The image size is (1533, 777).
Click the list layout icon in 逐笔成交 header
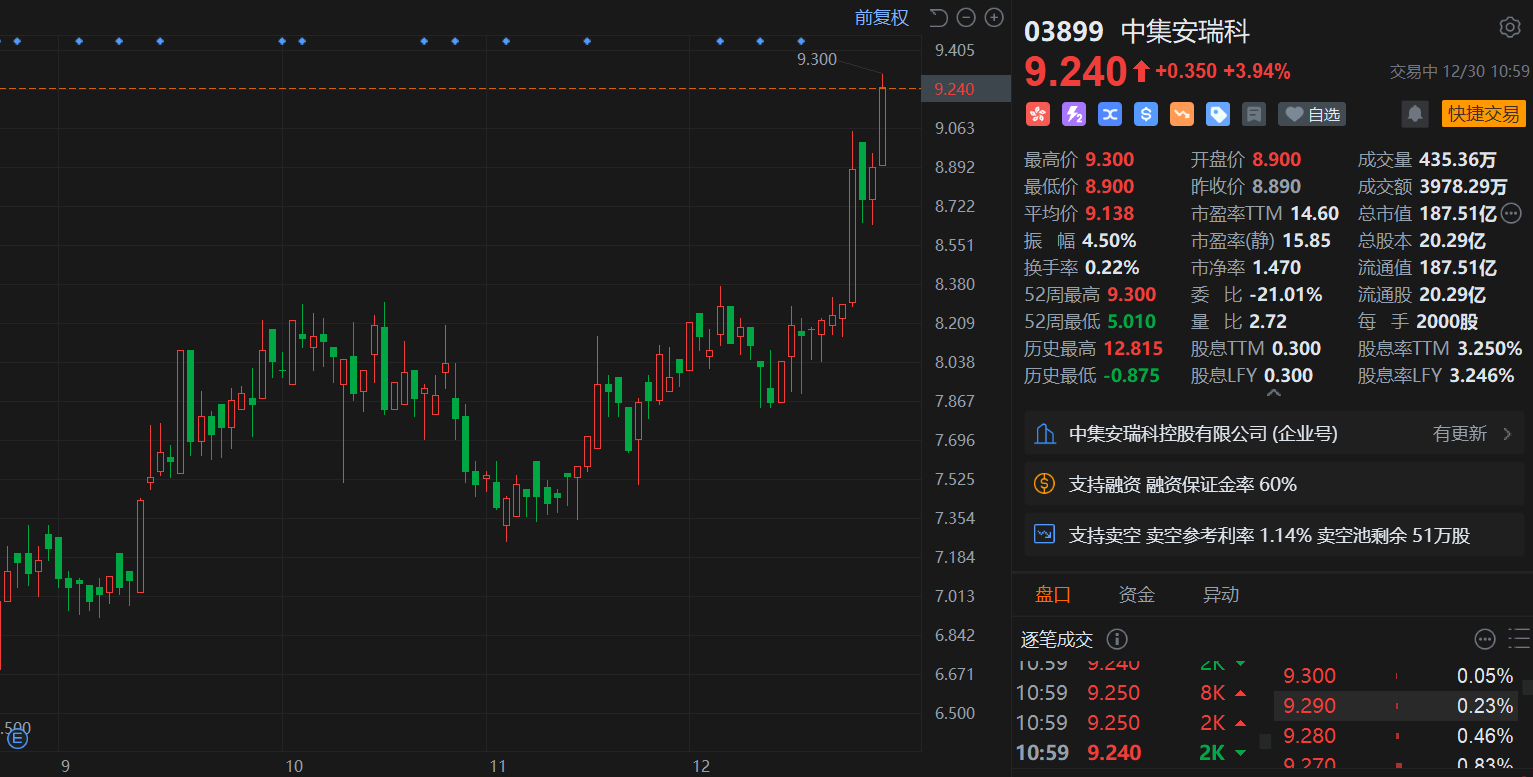(1519, 639)
